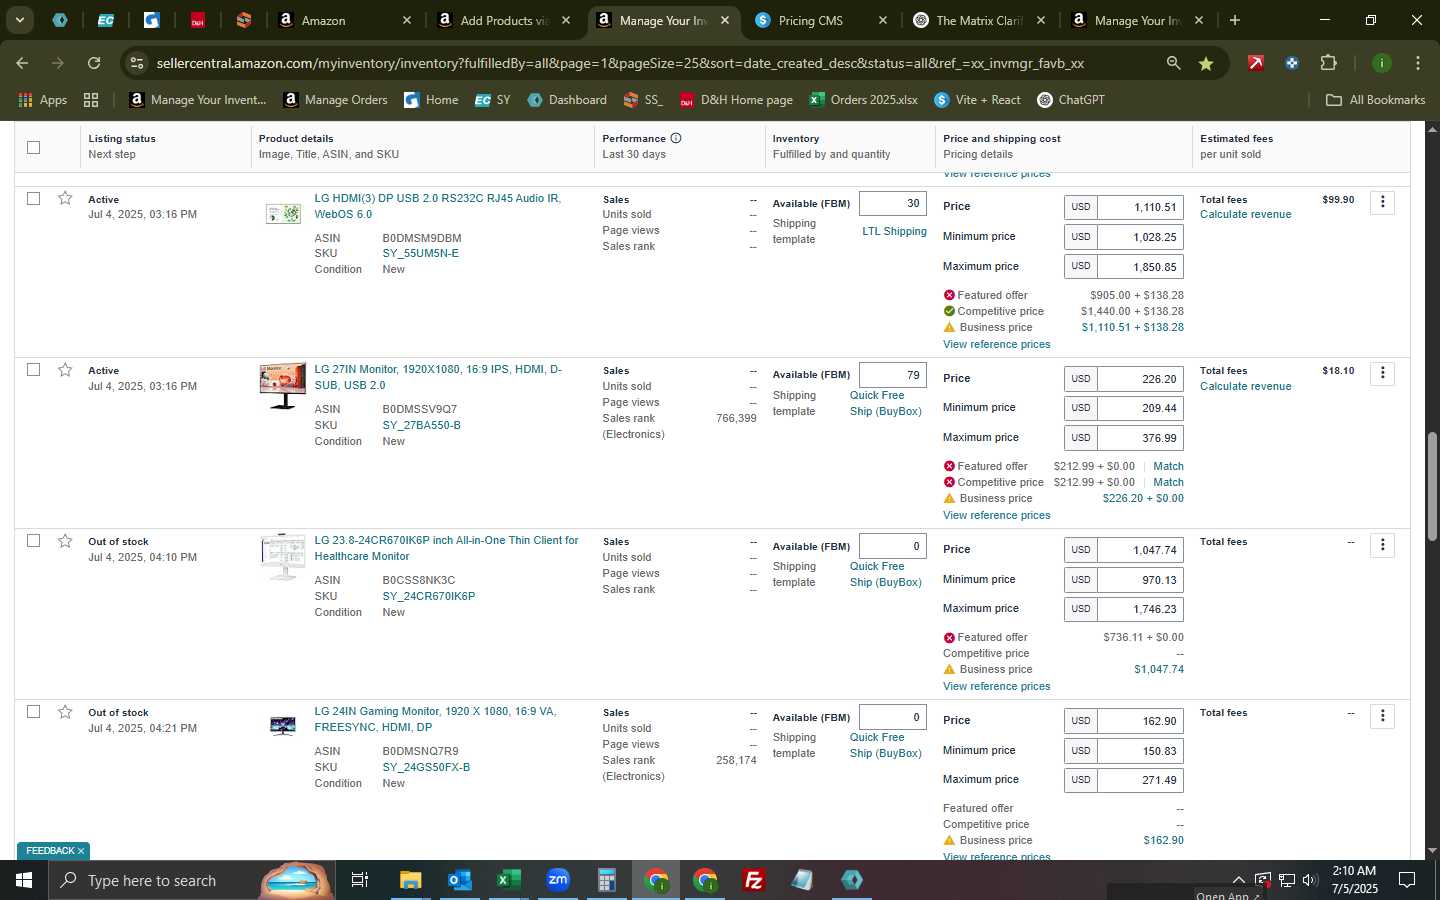1440x900 pixels.
Task: Favorite the SY_55UM5N-E listing star
Action: pos(65,198)
